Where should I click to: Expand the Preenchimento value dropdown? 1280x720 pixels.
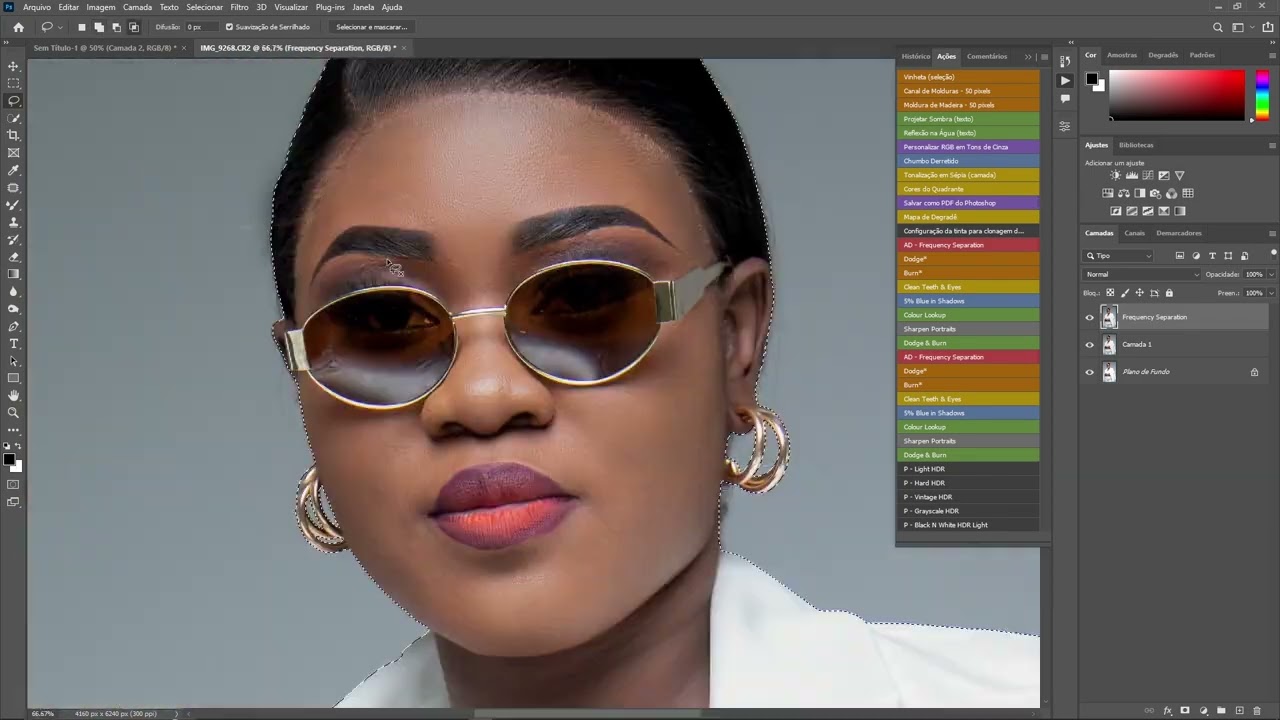click(1272, 293)
